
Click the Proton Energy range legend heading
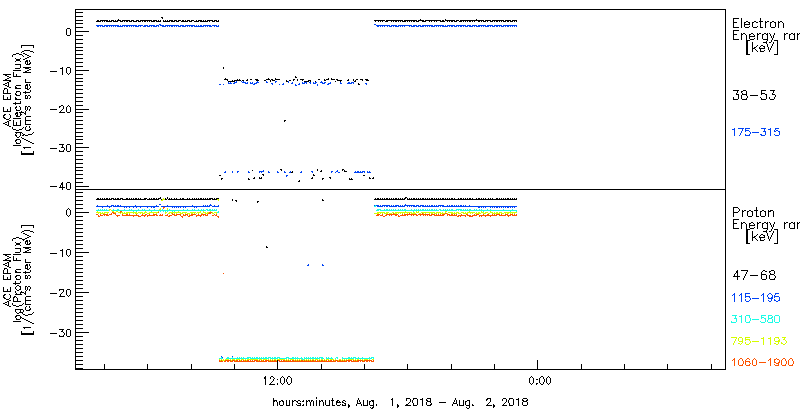[x=764, y=225]
